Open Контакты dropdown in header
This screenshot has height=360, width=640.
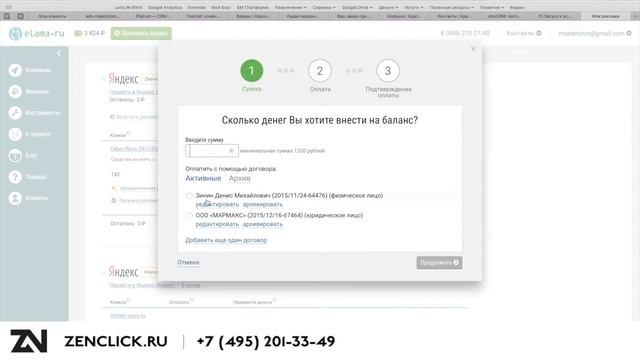click(524, 33)
